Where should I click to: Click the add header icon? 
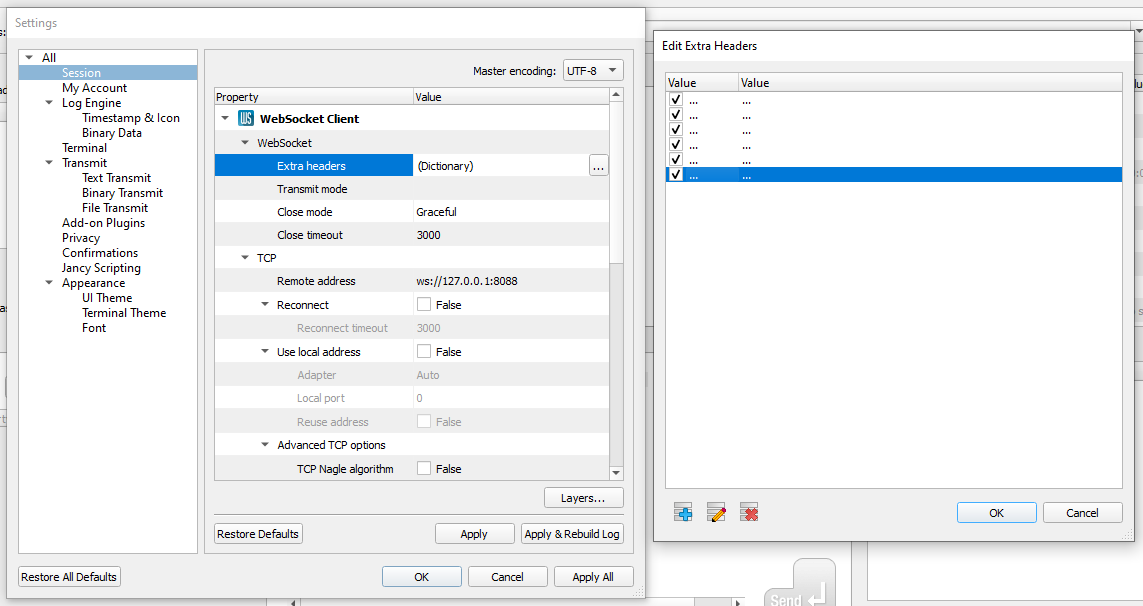click(x=683, y=512)
